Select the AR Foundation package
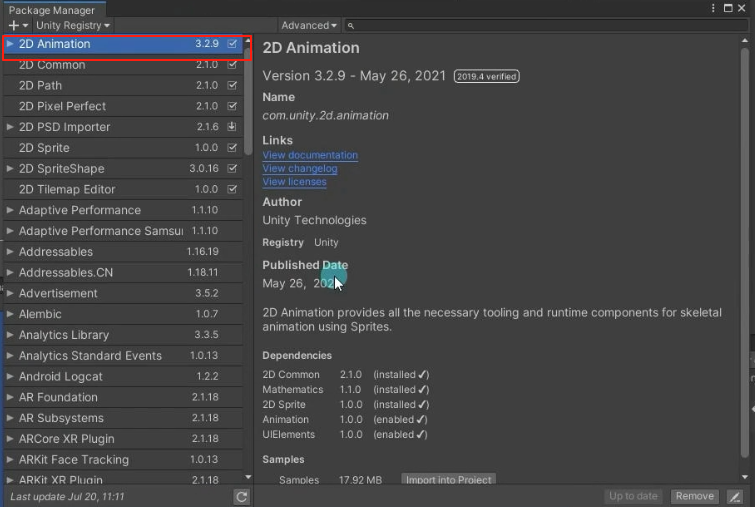Viewport: 755px width, 507px height. (123, 397)
